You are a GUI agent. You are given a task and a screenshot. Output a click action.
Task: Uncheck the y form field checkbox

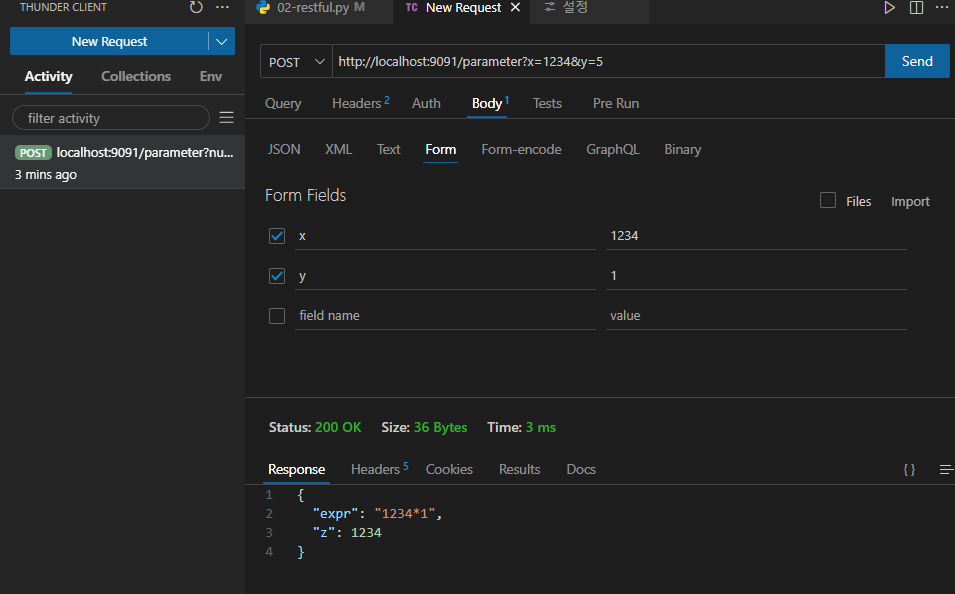pos(277,276)
